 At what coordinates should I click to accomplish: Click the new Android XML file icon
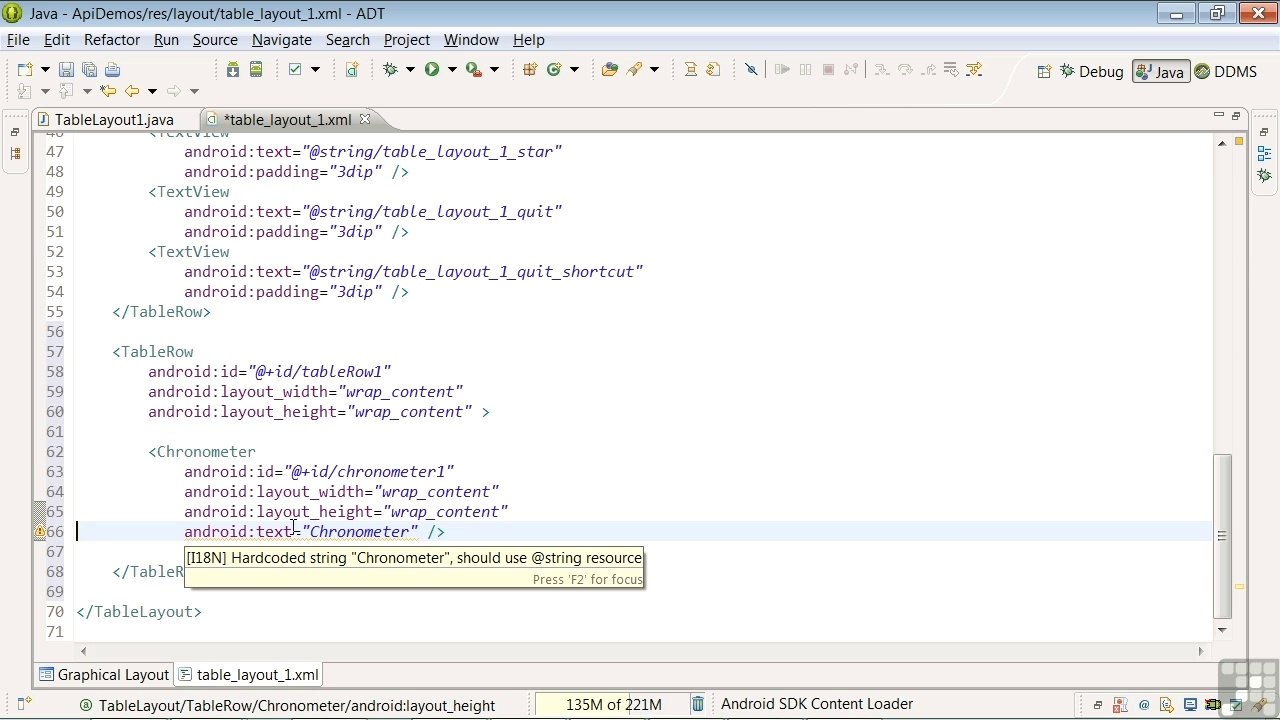[x=352, y=69]
